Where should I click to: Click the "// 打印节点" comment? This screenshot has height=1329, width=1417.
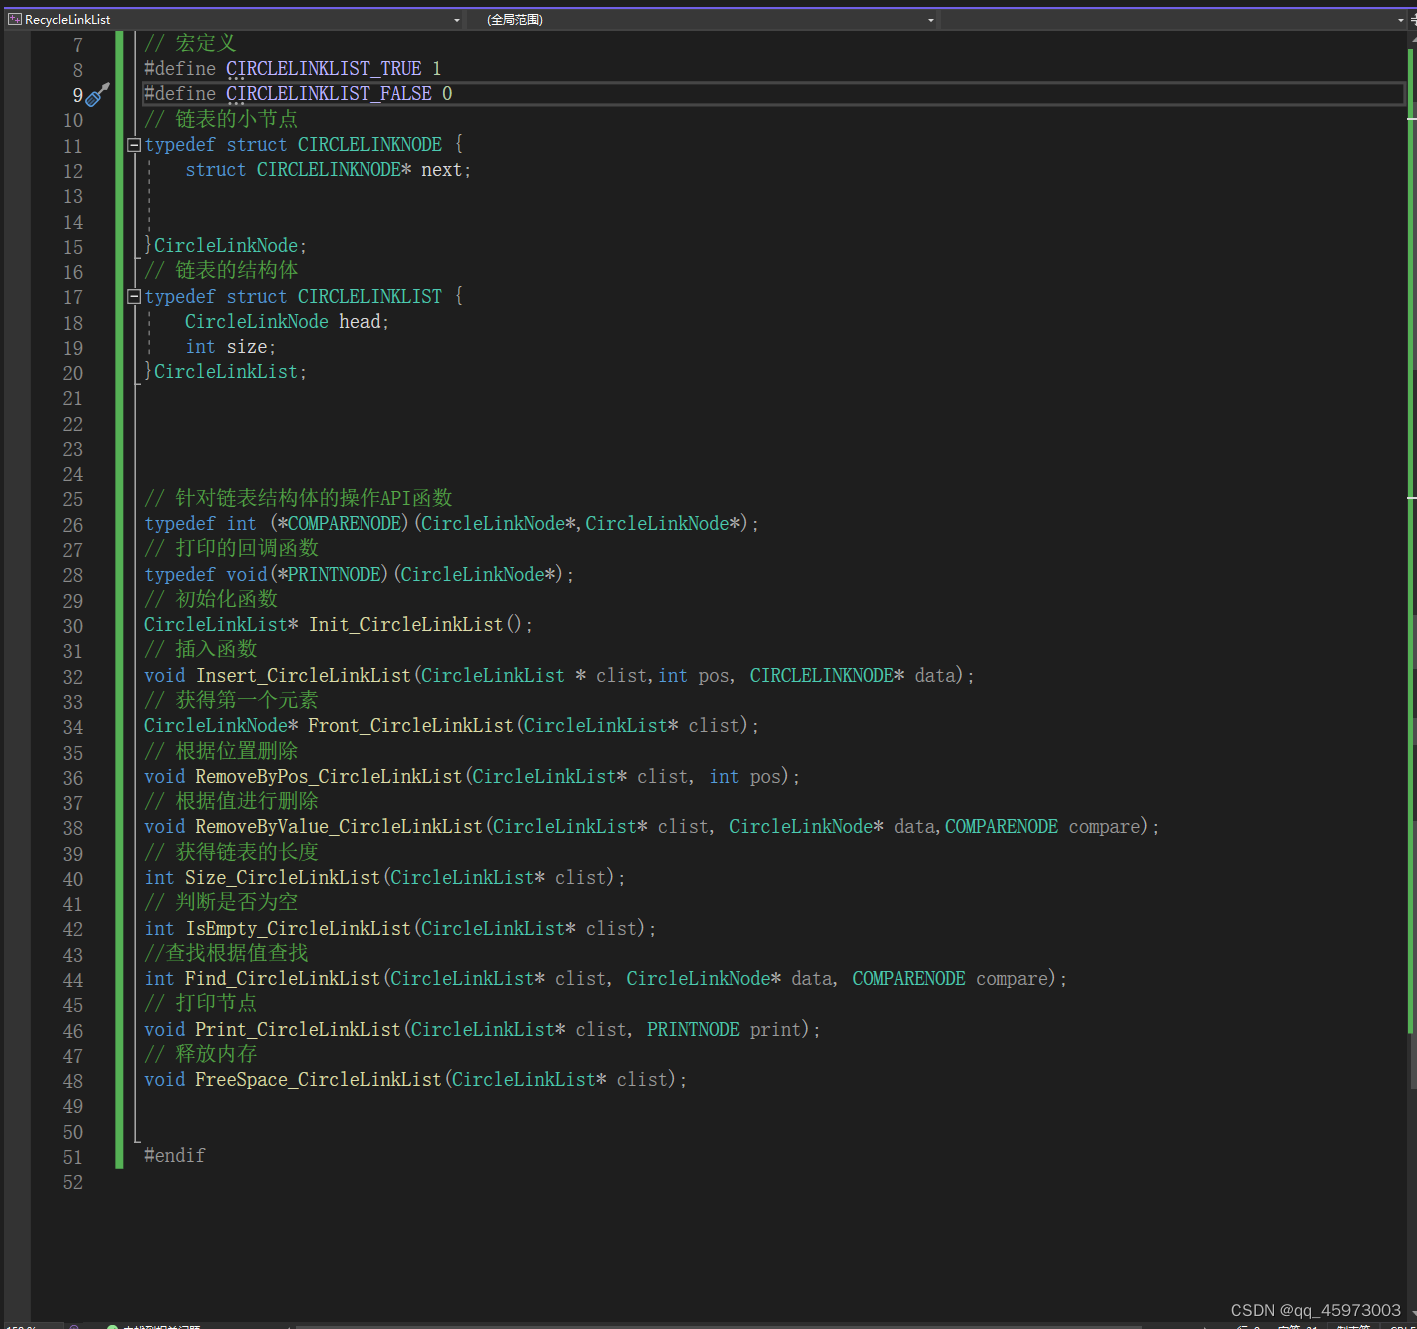click(201, 1003)
